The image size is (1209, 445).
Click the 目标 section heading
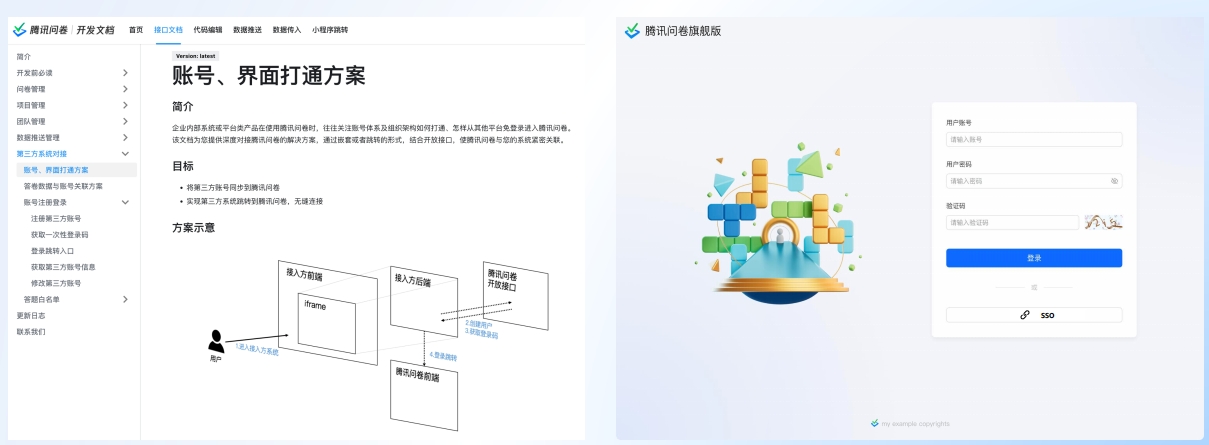coord(183,166)
